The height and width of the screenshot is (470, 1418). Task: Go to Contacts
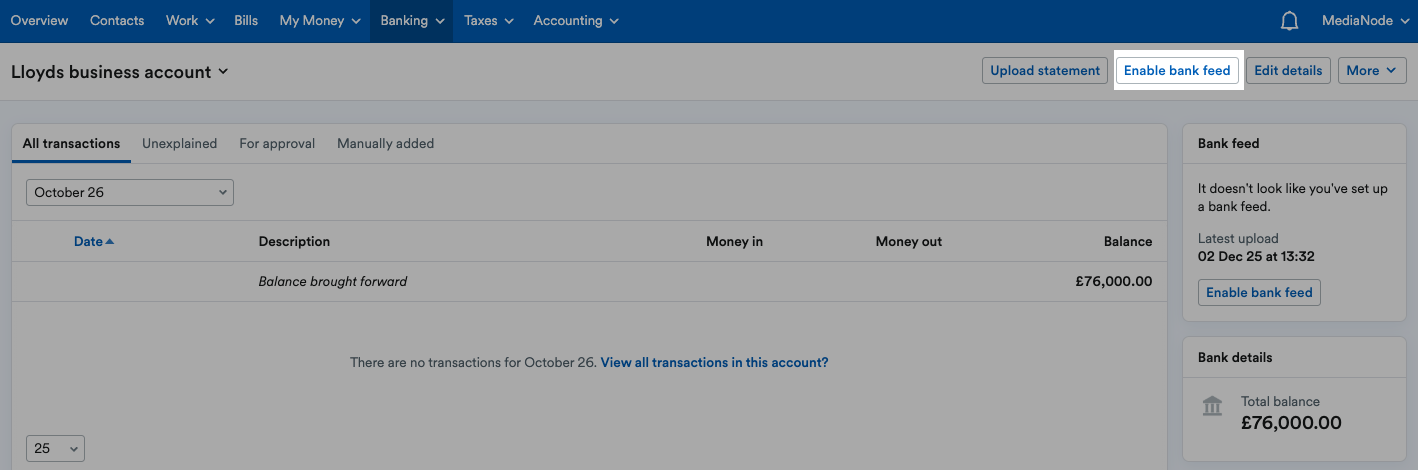pos(117,21)
